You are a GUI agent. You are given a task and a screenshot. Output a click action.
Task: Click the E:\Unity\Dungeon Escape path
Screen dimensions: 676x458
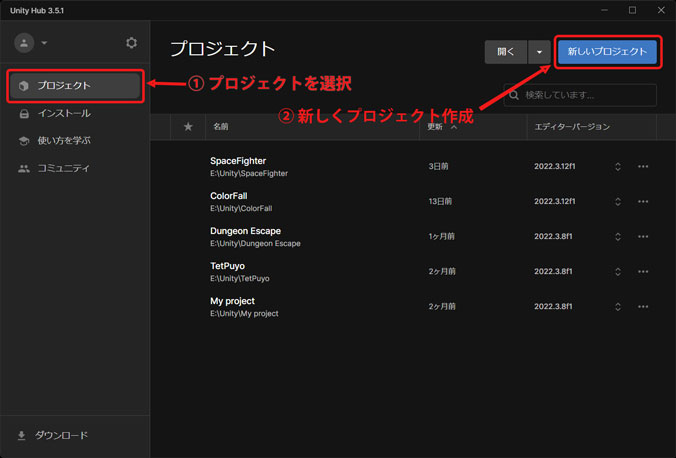[255, 243]
